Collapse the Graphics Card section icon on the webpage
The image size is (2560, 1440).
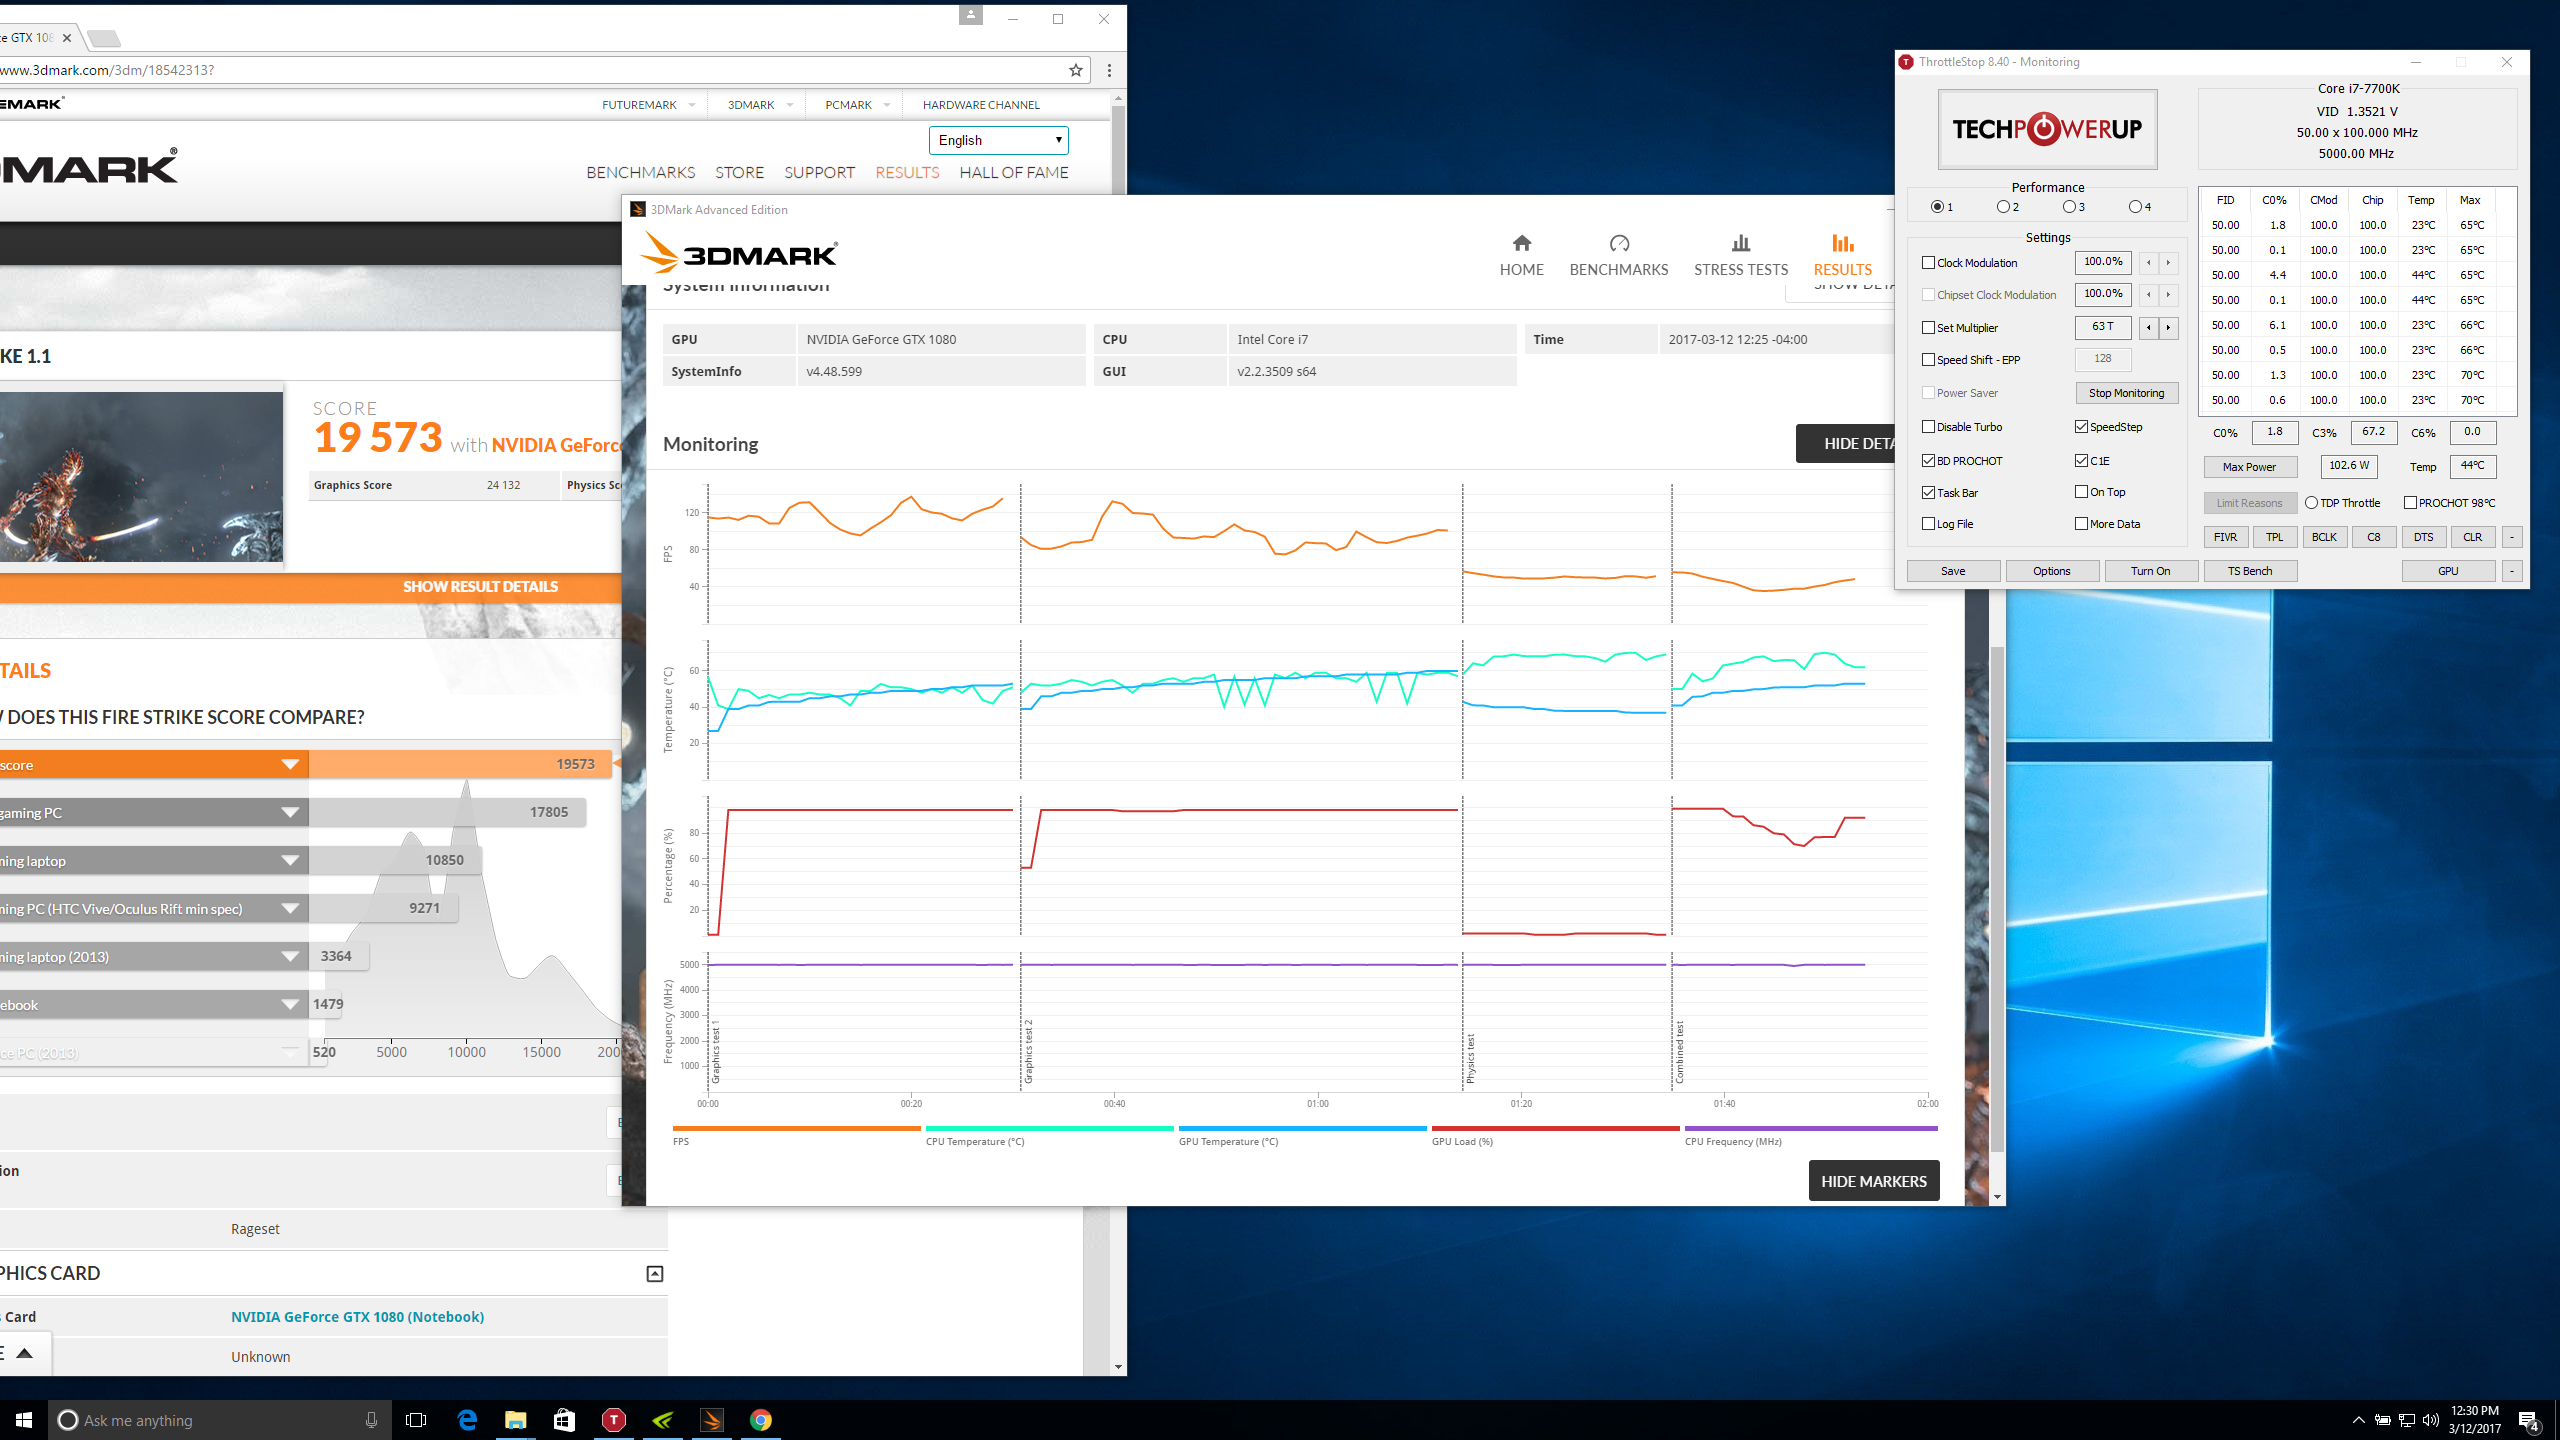tap(655, 1273)
